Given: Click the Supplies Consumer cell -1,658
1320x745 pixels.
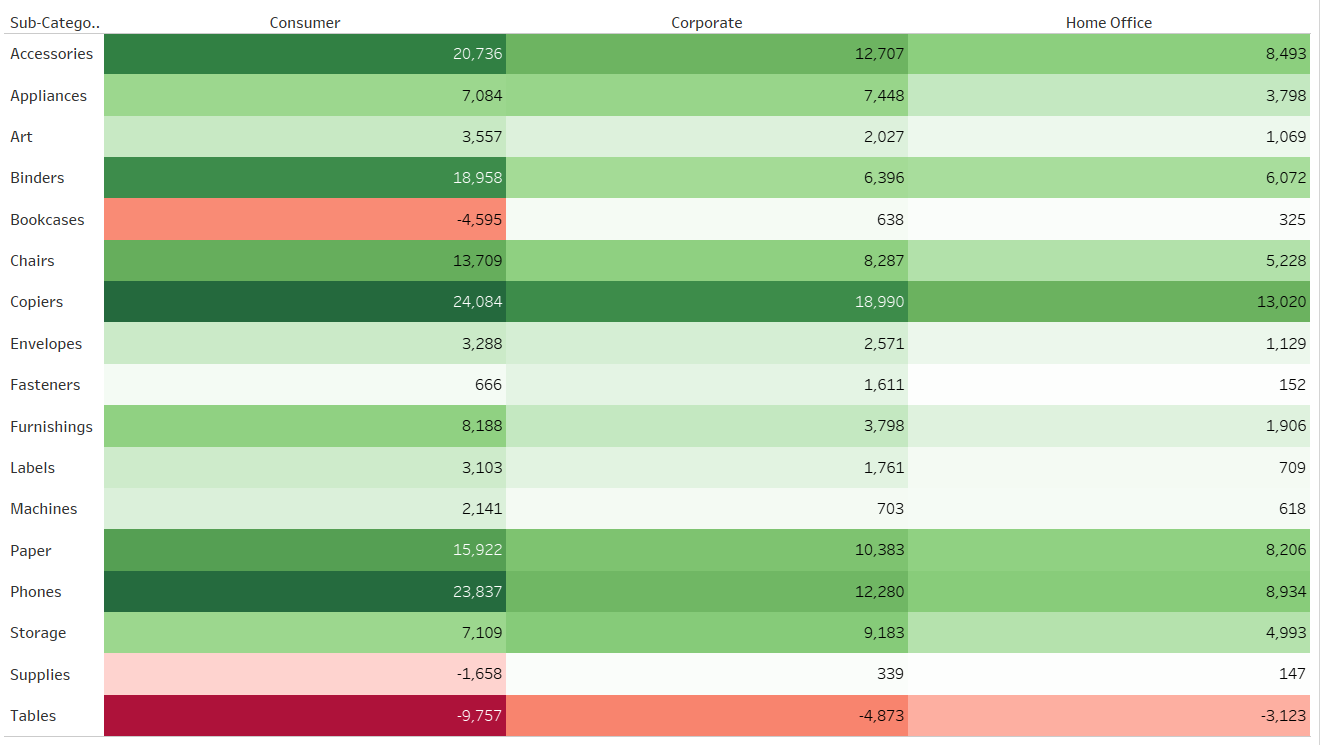Looking at the screenshot, I should (x=305, y=675).
